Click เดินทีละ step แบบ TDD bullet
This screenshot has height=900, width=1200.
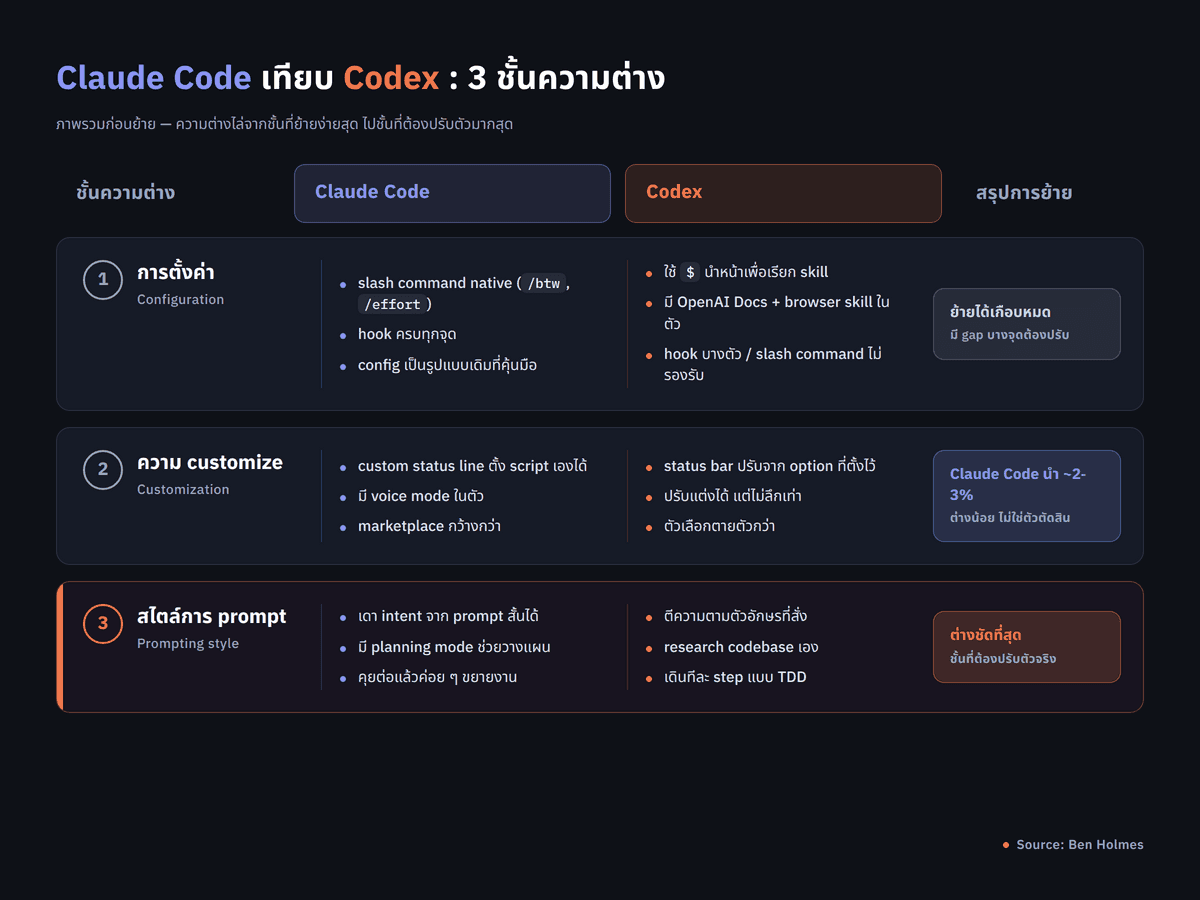pos(735,677)
